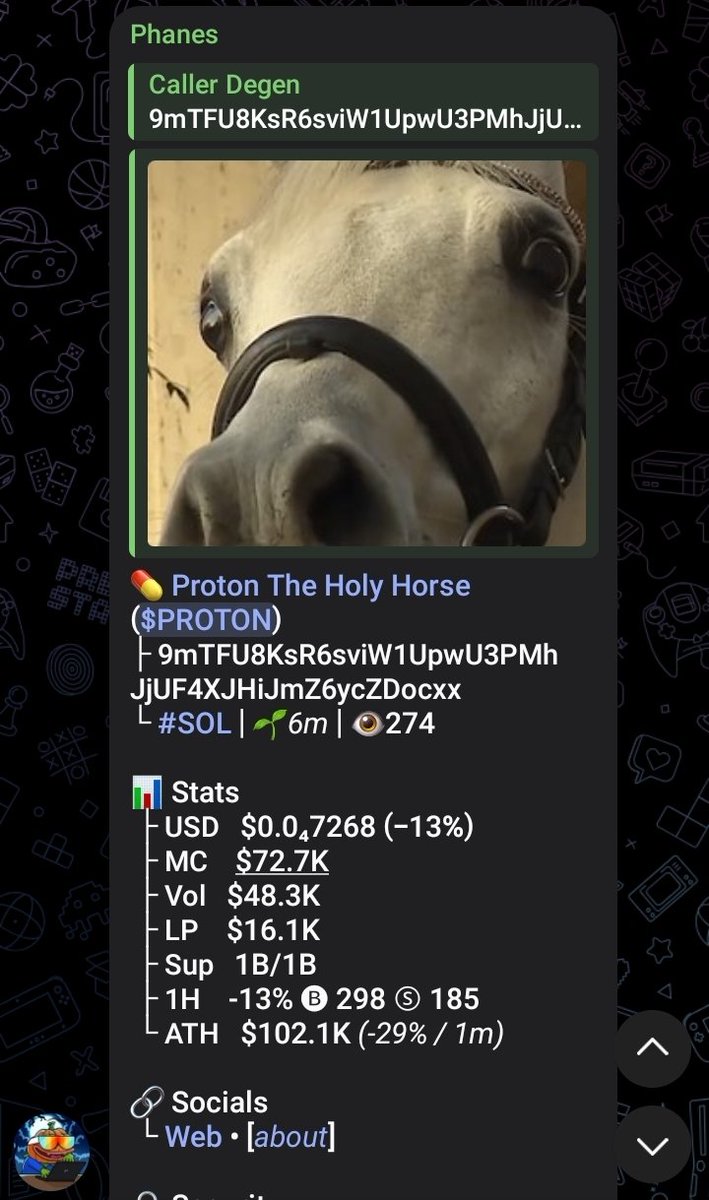
Task: Open the frog avatar profile picture
Action: point(51,1152)
